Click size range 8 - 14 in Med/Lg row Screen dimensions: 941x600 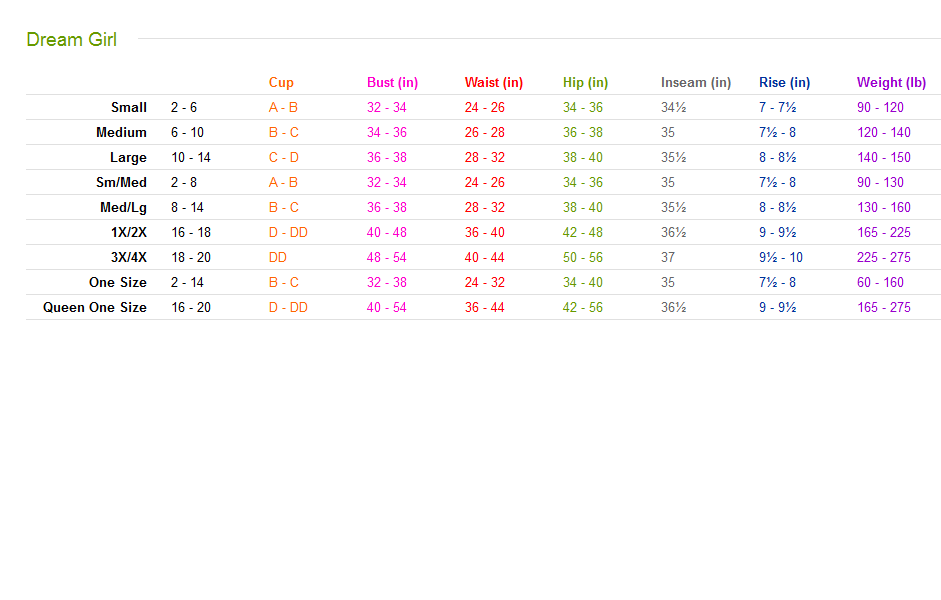(x=187, y=208)
